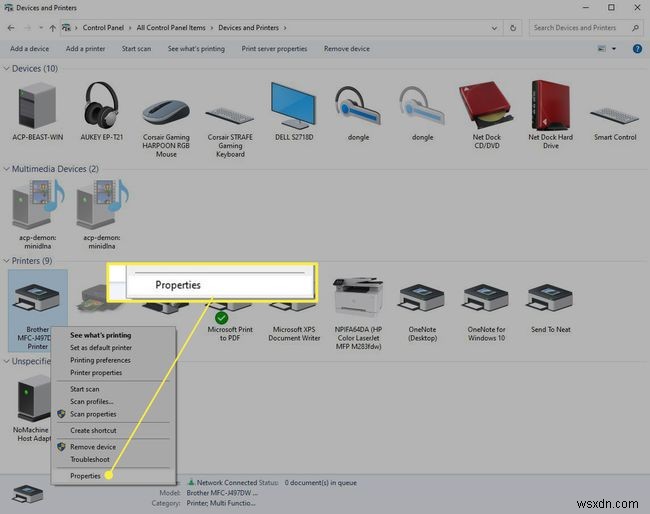Click Start scan in toolbar
The image size is (650, 514).
[136, 49]
